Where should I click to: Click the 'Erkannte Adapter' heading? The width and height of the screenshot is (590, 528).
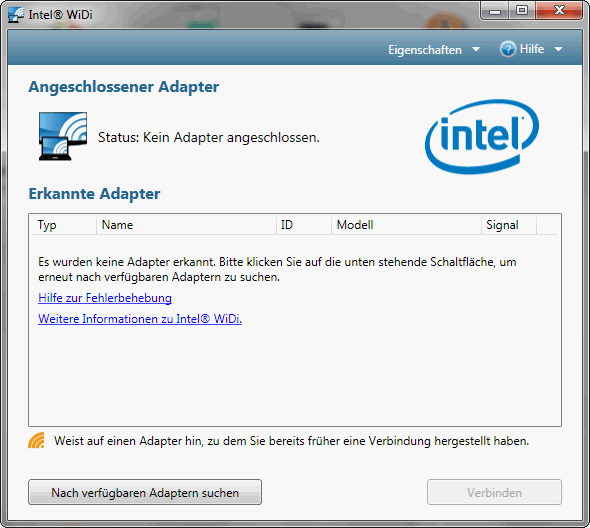[94, 193]
